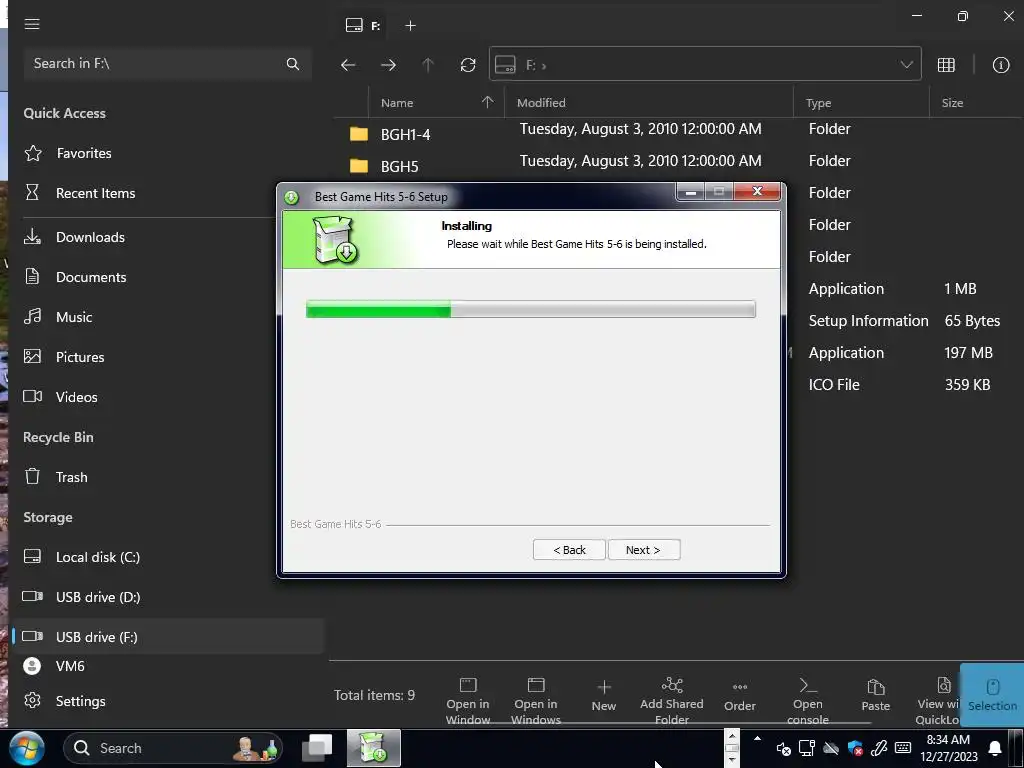Click the taskbar Search box
The width and height of the screenshot is (1024, 768).
173,748
